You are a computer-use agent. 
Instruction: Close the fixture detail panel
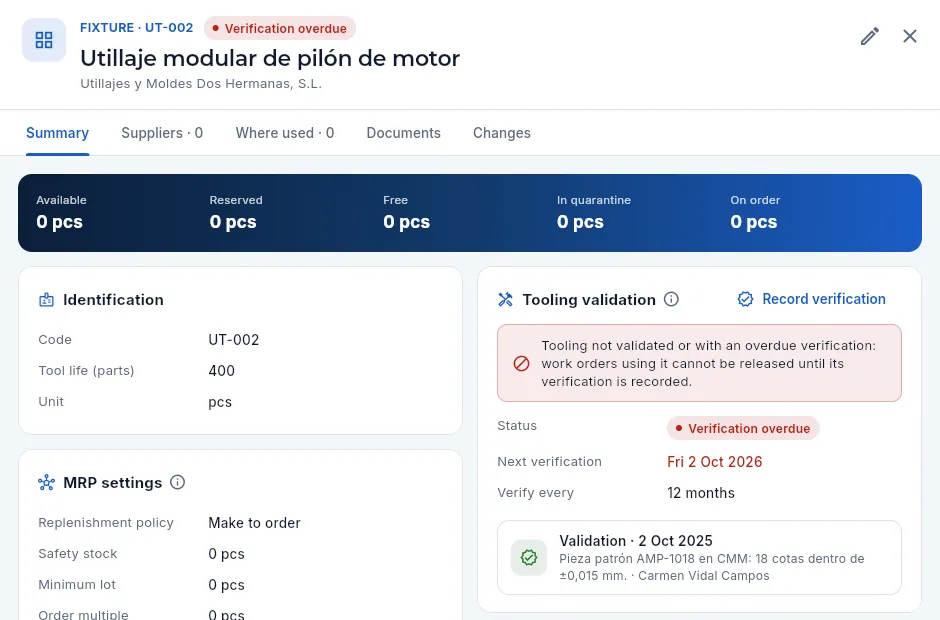click(909, 37)
